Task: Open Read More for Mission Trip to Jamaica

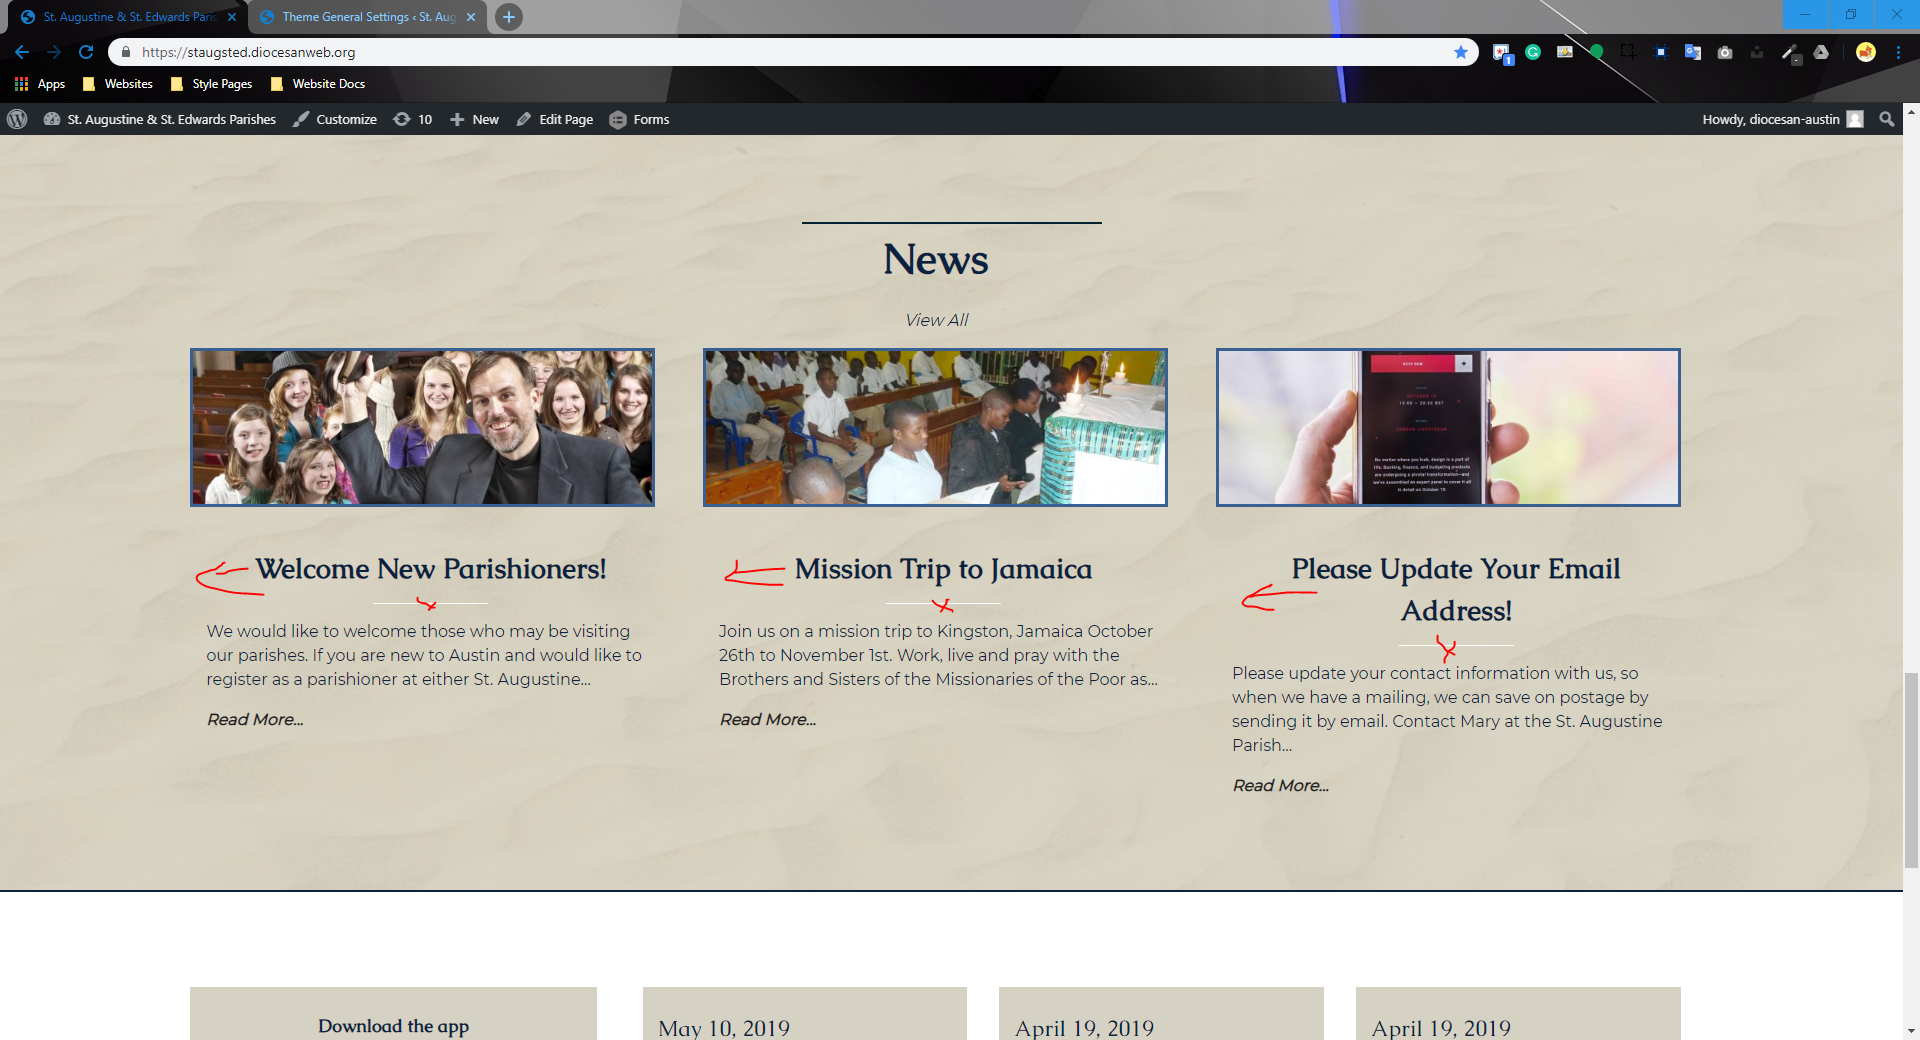Action: [767, 719]
